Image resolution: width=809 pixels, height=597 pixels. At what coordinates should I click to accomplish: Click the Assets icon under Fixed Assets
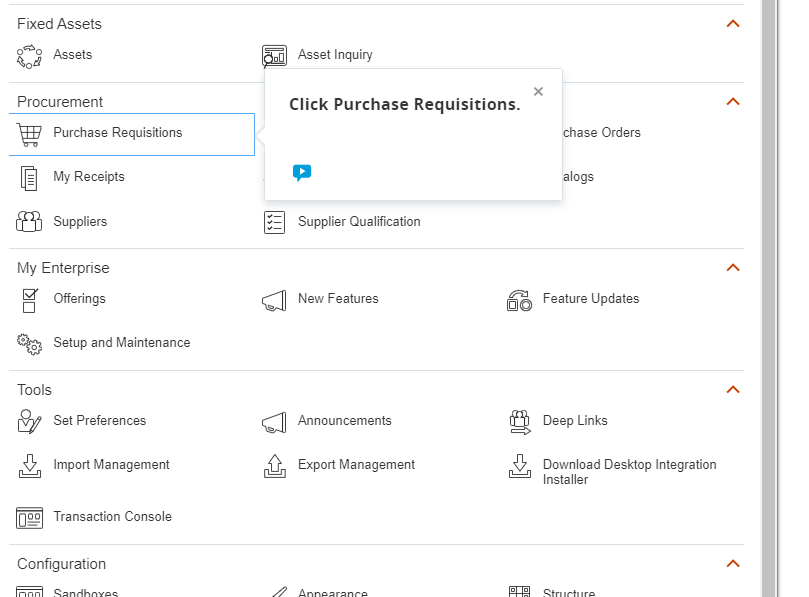point(30,55)
